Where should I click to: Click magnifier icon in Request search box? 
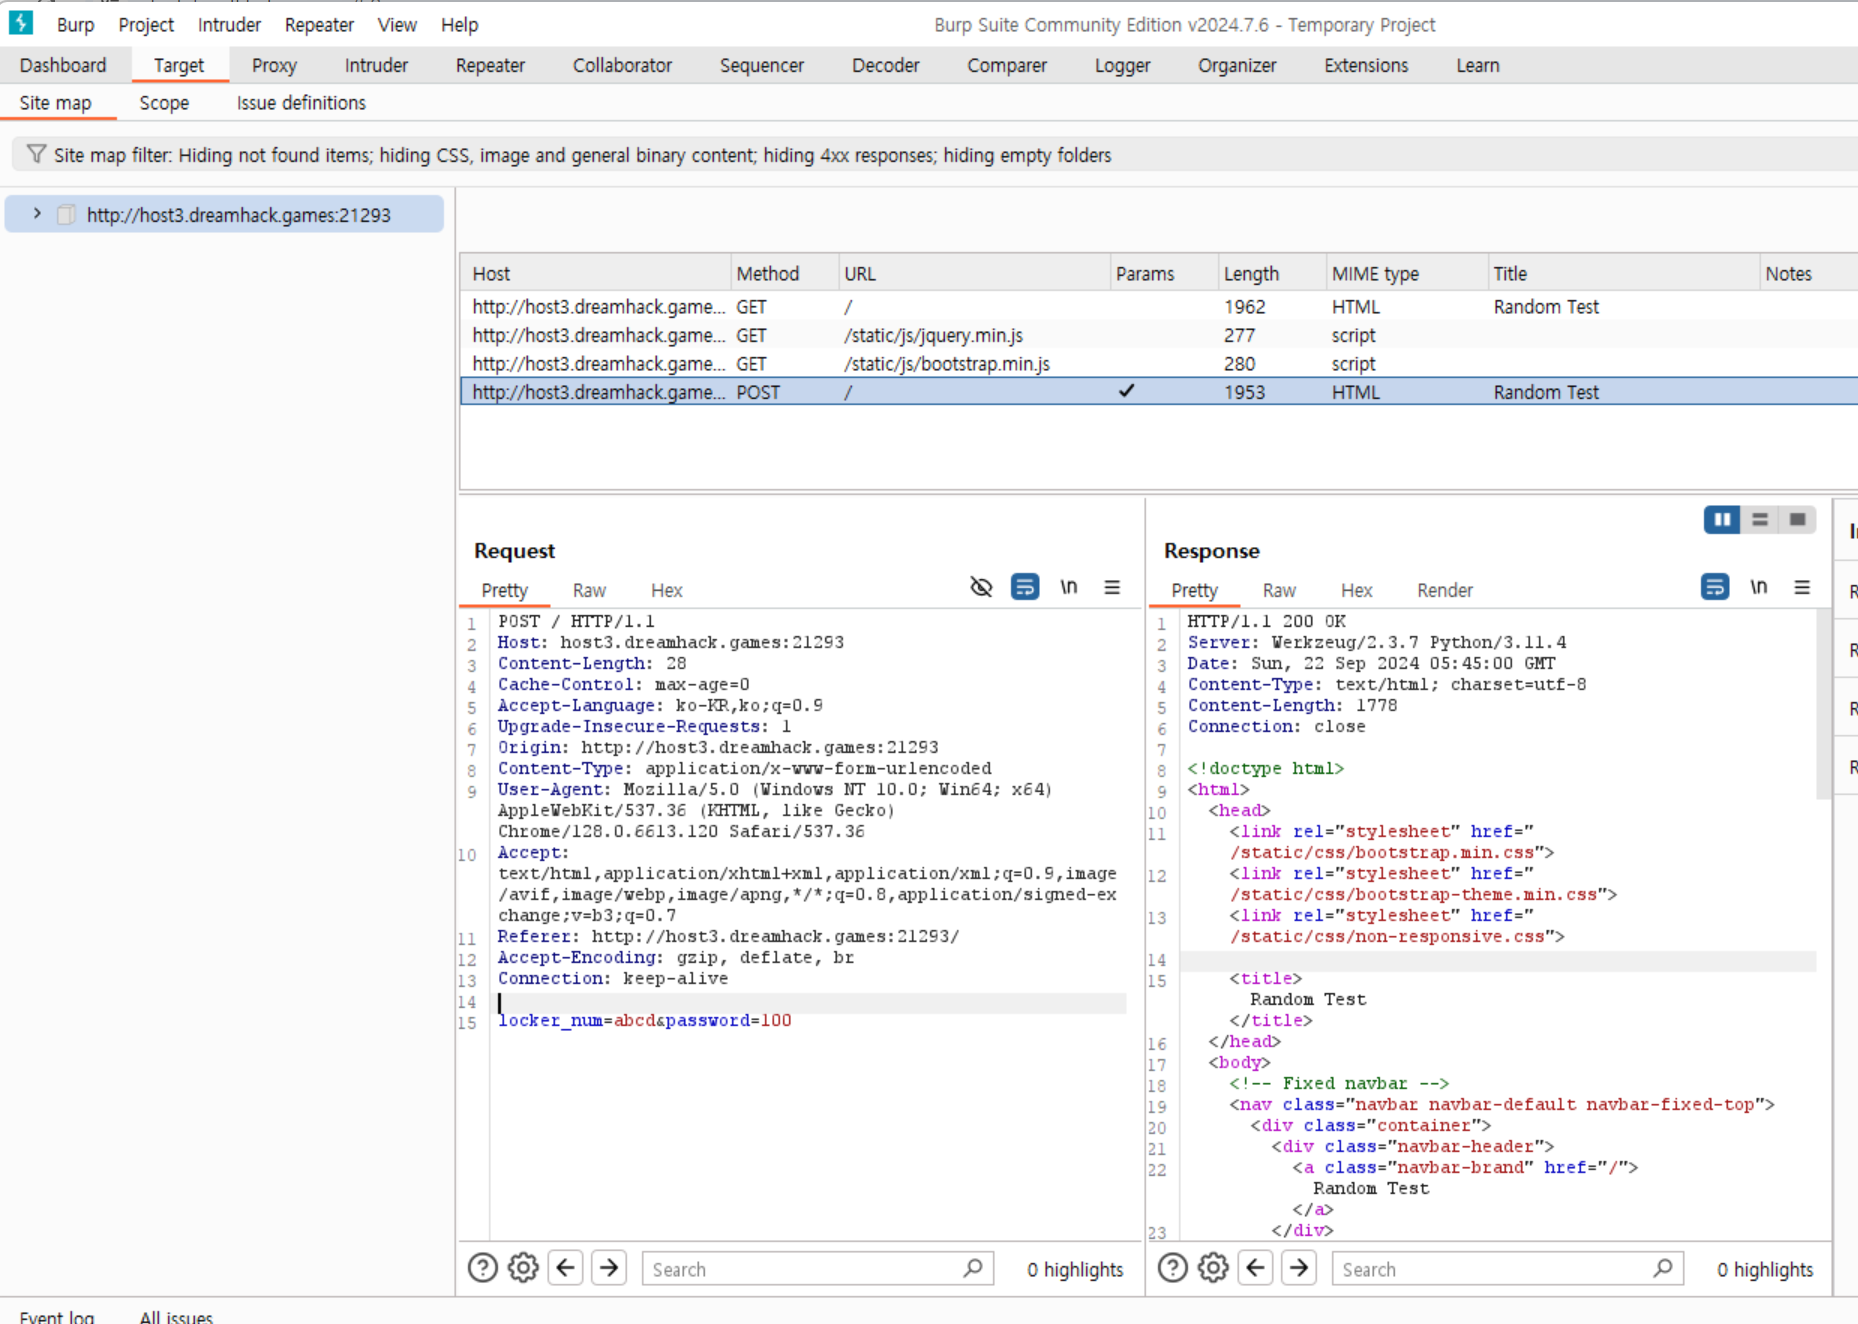(973, 1268)
